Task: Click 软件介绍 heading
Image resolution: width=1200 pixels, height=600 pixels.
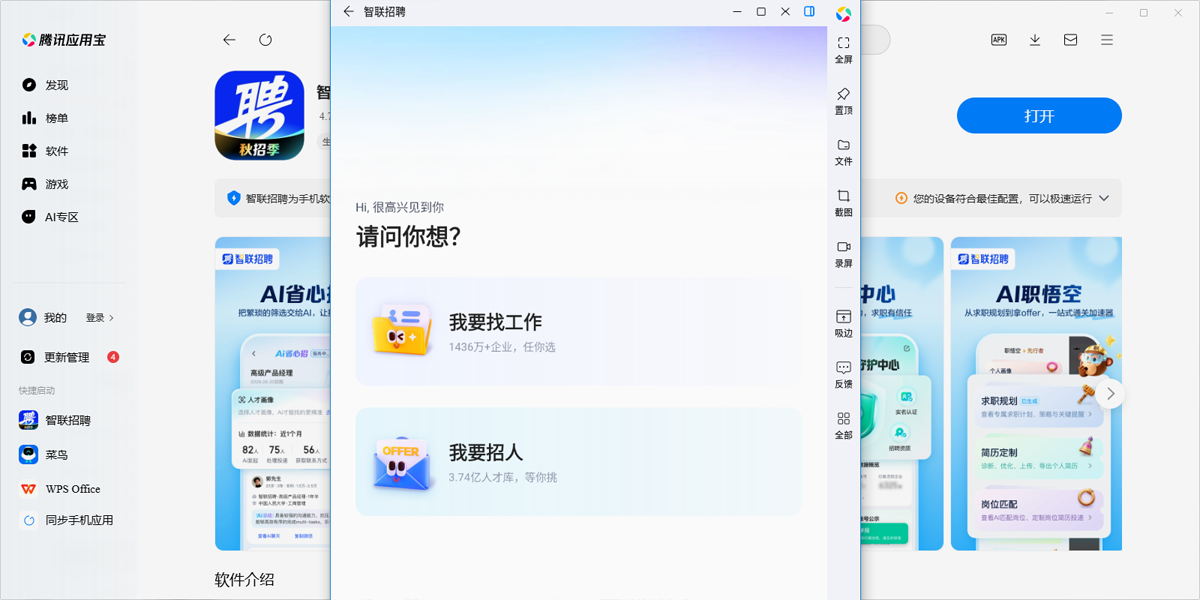Action: pos(244,580)
